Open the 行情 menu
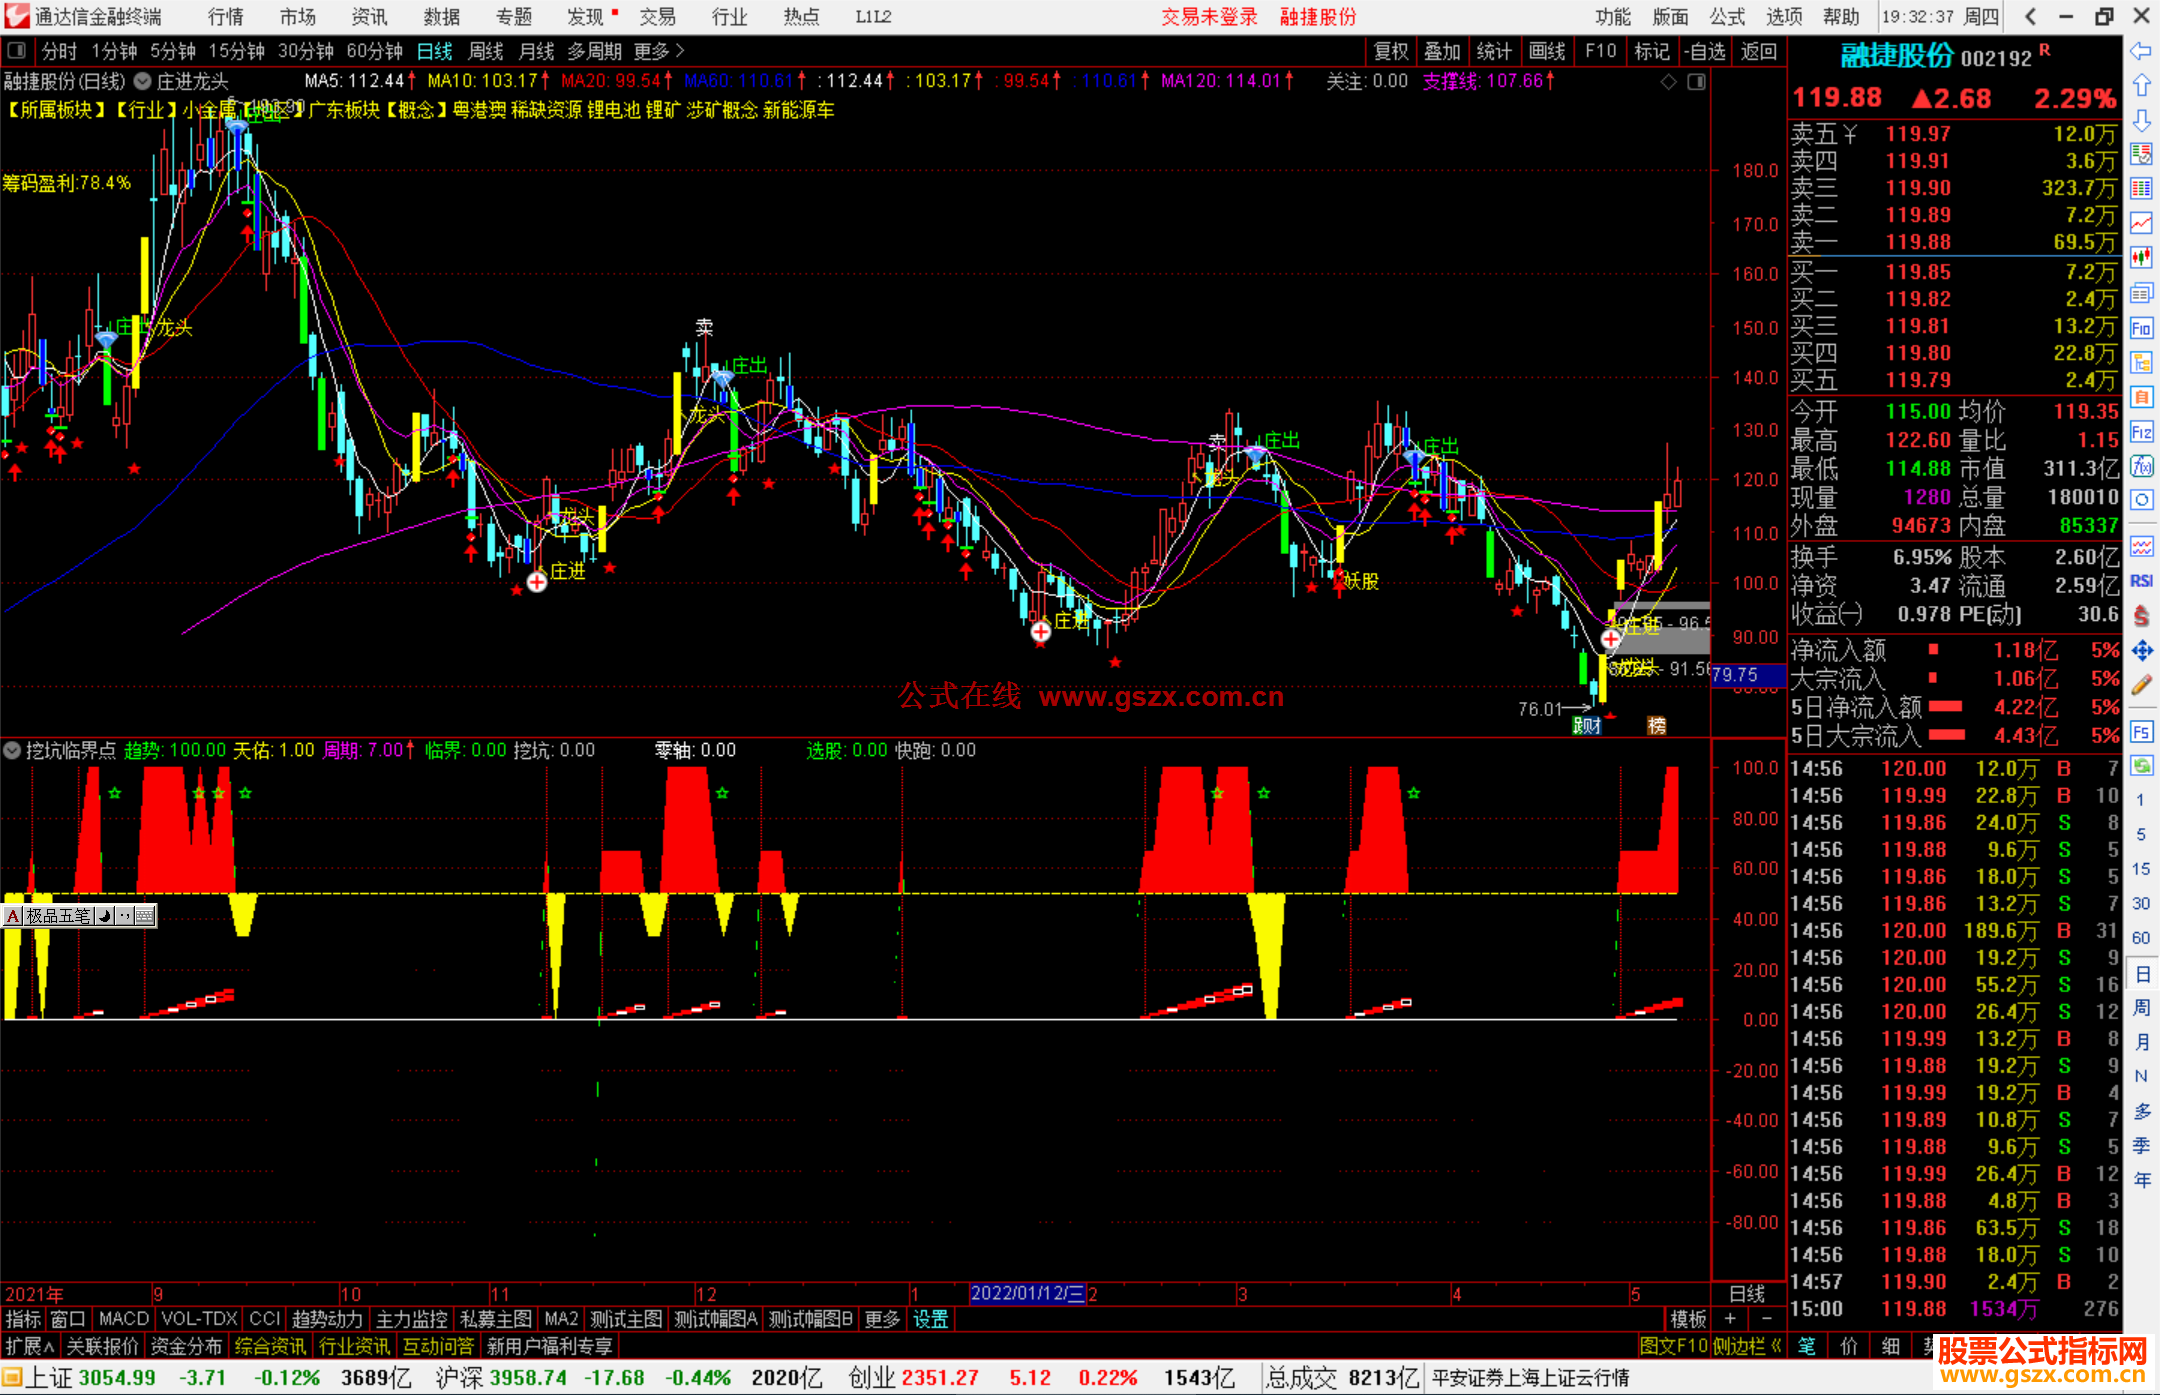 coord(226,16)
